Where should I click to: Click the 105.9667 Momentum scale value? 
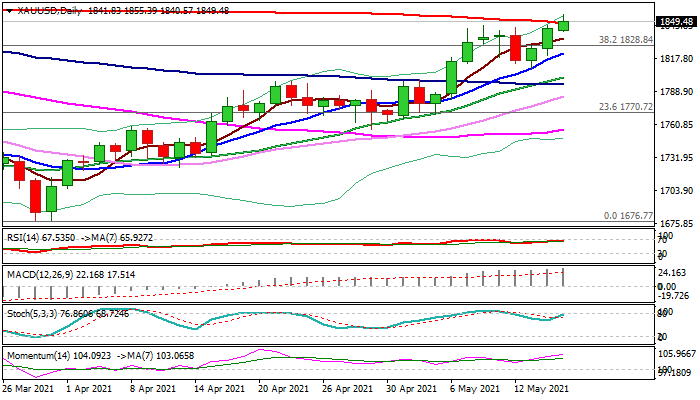(x=675, y=353)
